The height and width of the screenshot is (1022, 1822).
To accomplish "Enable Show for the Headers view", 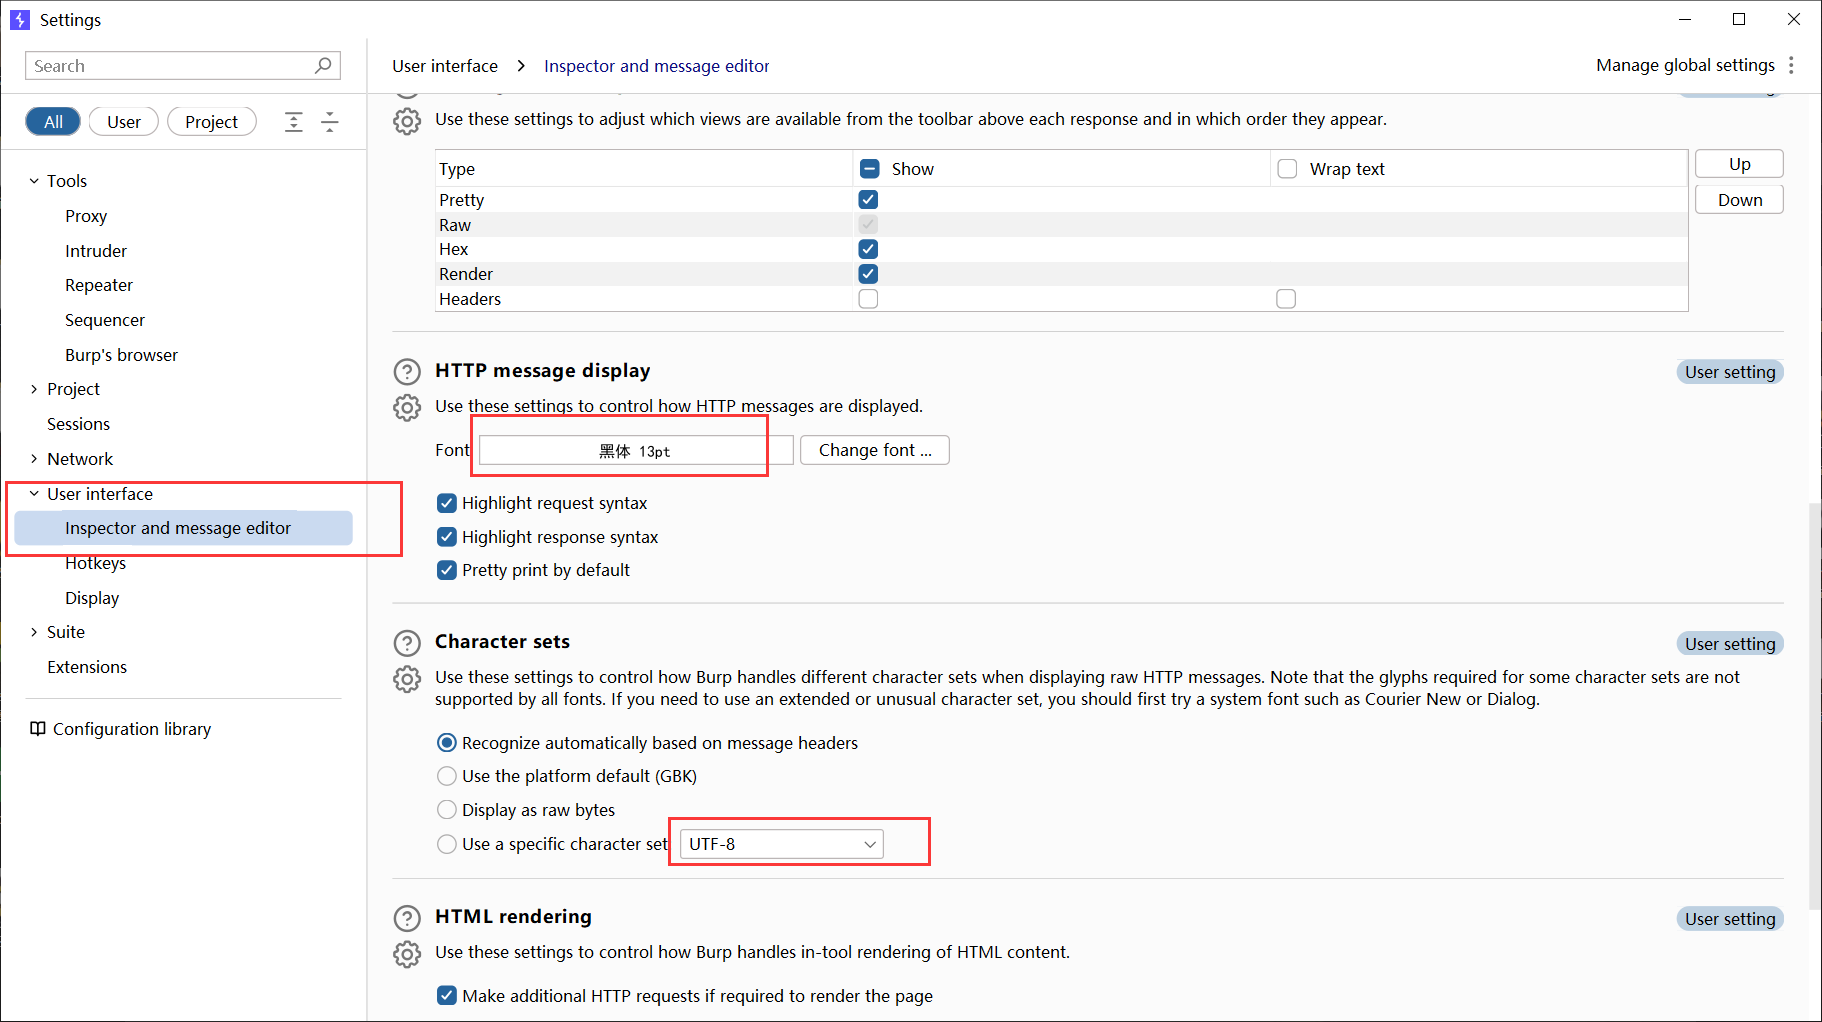I will coord(868,299).
